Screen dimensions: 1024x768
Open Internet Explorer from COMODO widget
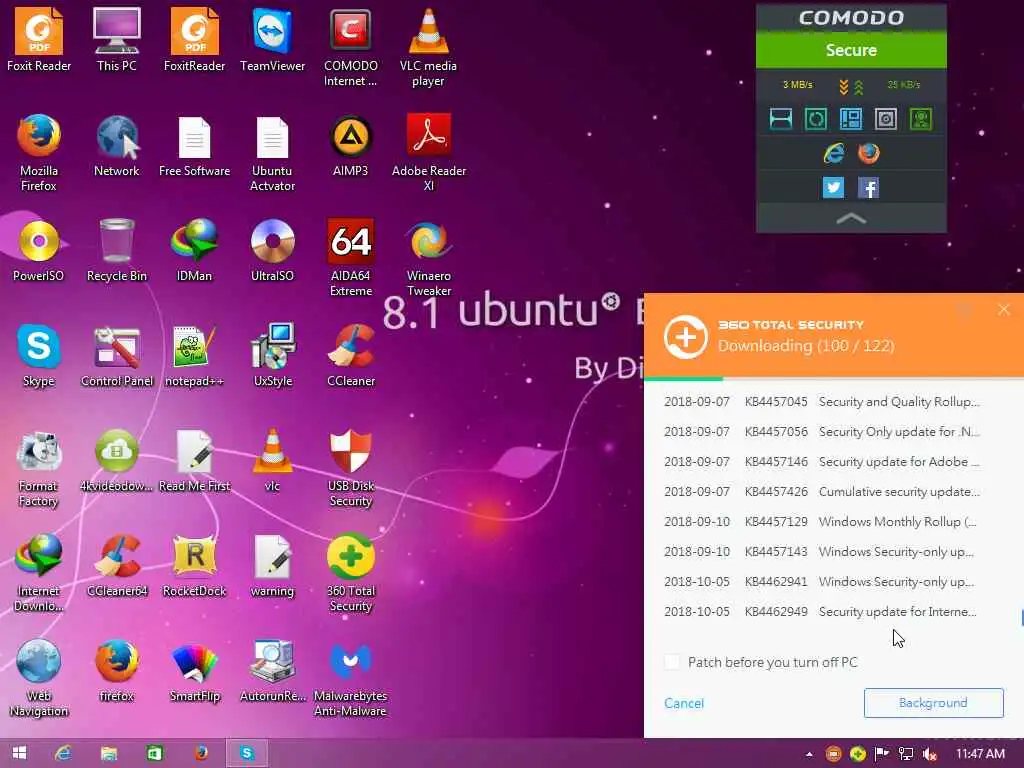click(833, 153)
